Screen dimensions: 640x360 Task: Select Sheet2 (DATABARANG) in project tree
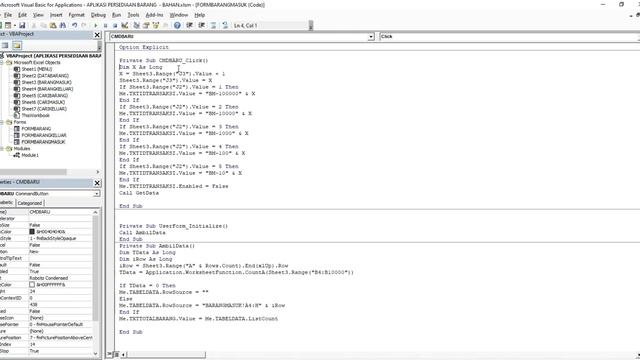(45, 76)
